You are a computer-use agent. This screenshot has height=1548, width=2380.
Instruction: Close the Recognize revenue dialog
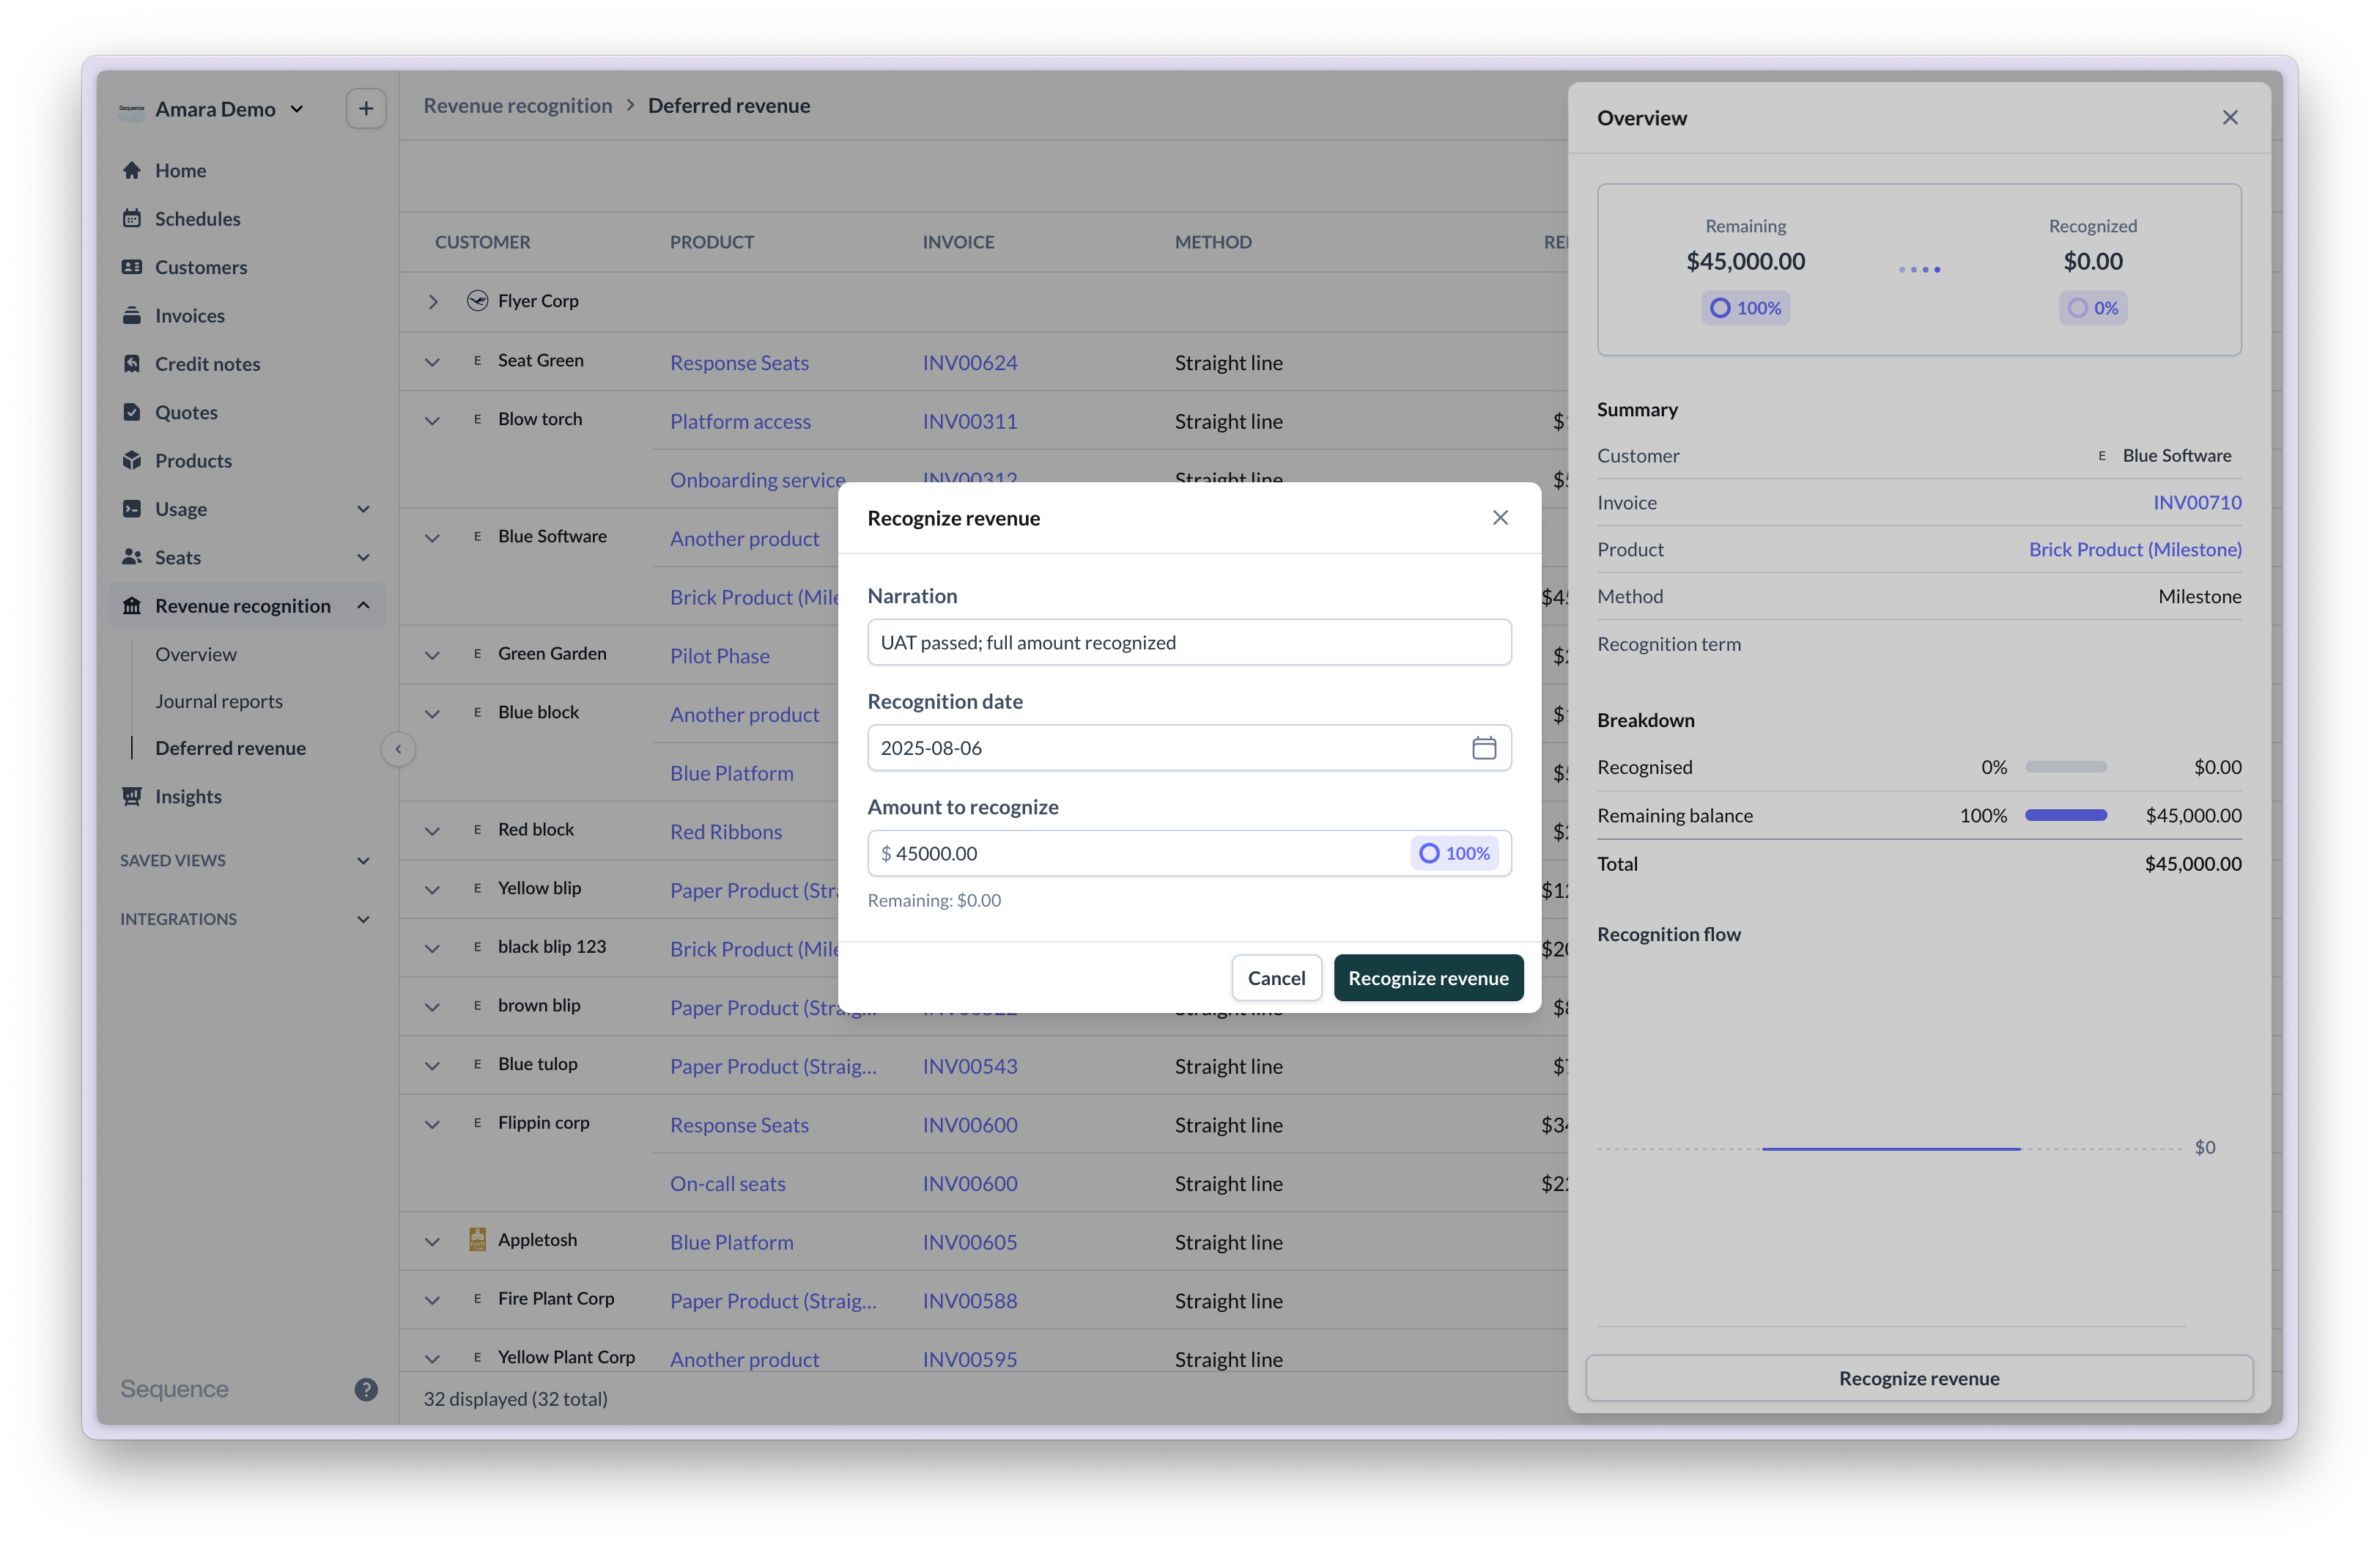coord(1500,518)
